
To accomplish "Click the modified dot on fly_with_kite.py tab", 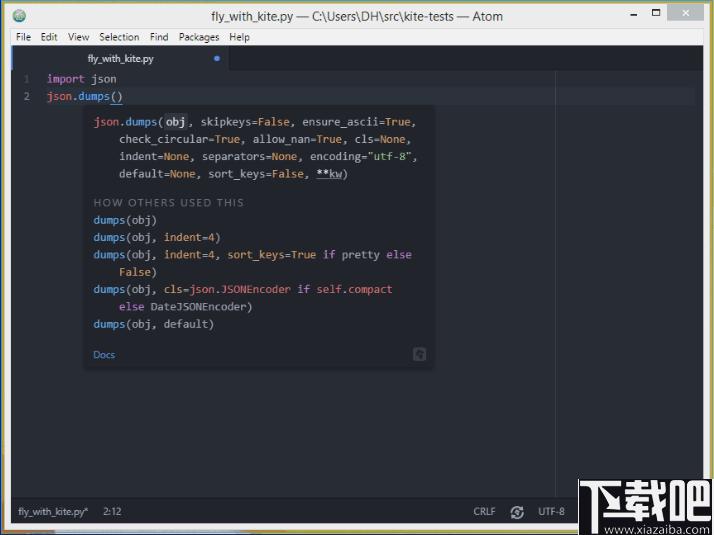I will pos(217,58).
